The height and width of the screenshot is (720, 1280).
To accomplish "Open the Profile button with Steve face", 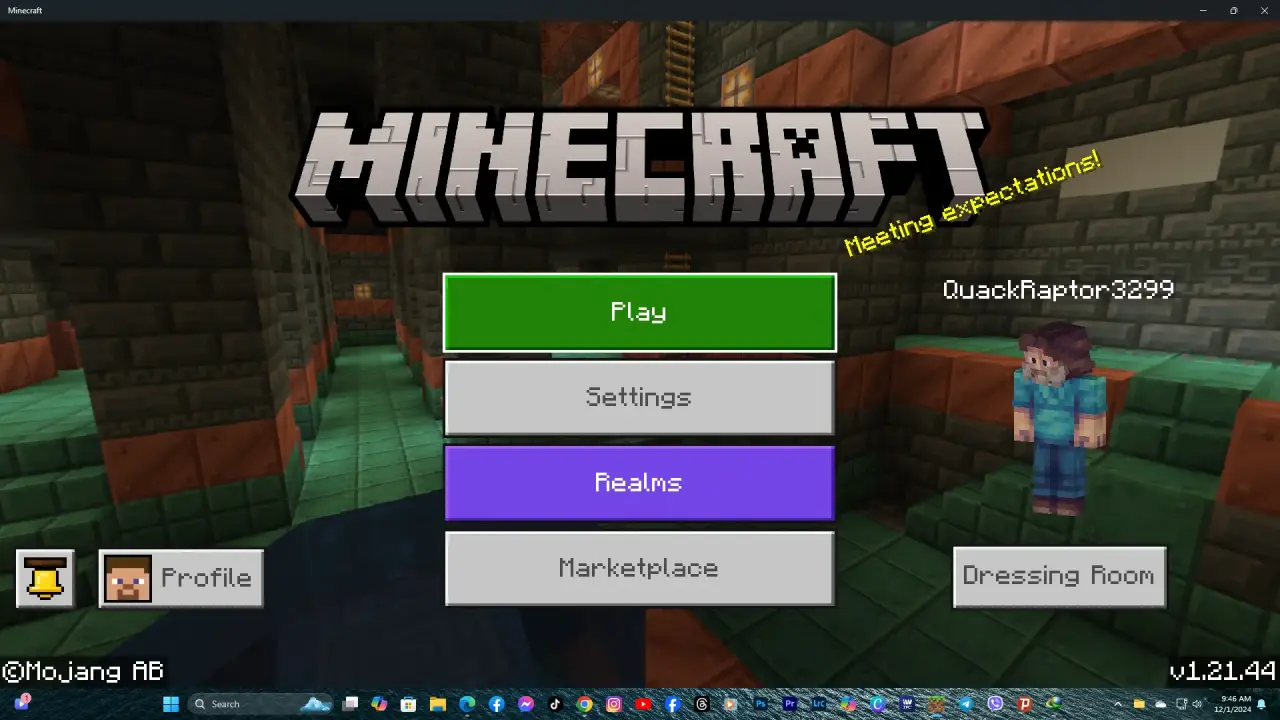I will pyautogui.click(x=181, y=578).
